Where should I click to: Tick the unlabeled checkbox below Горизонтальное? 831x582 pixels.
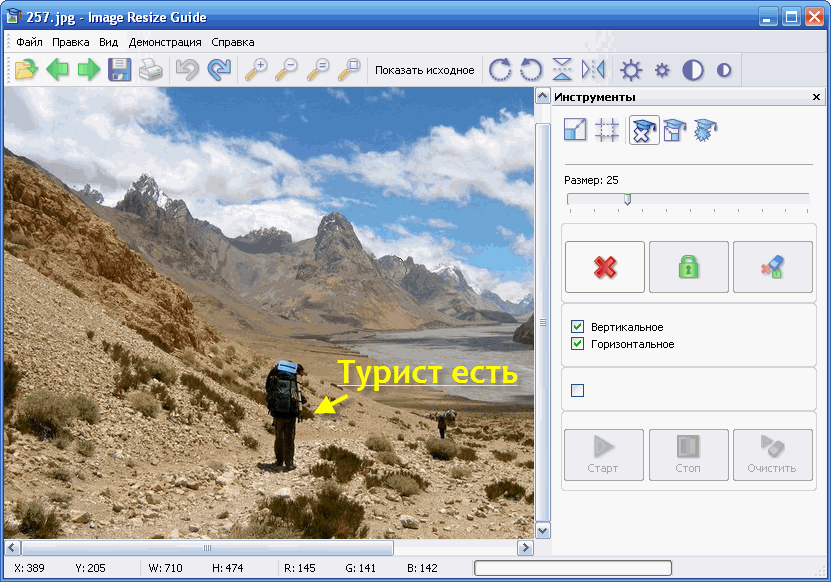click(577, 391)
